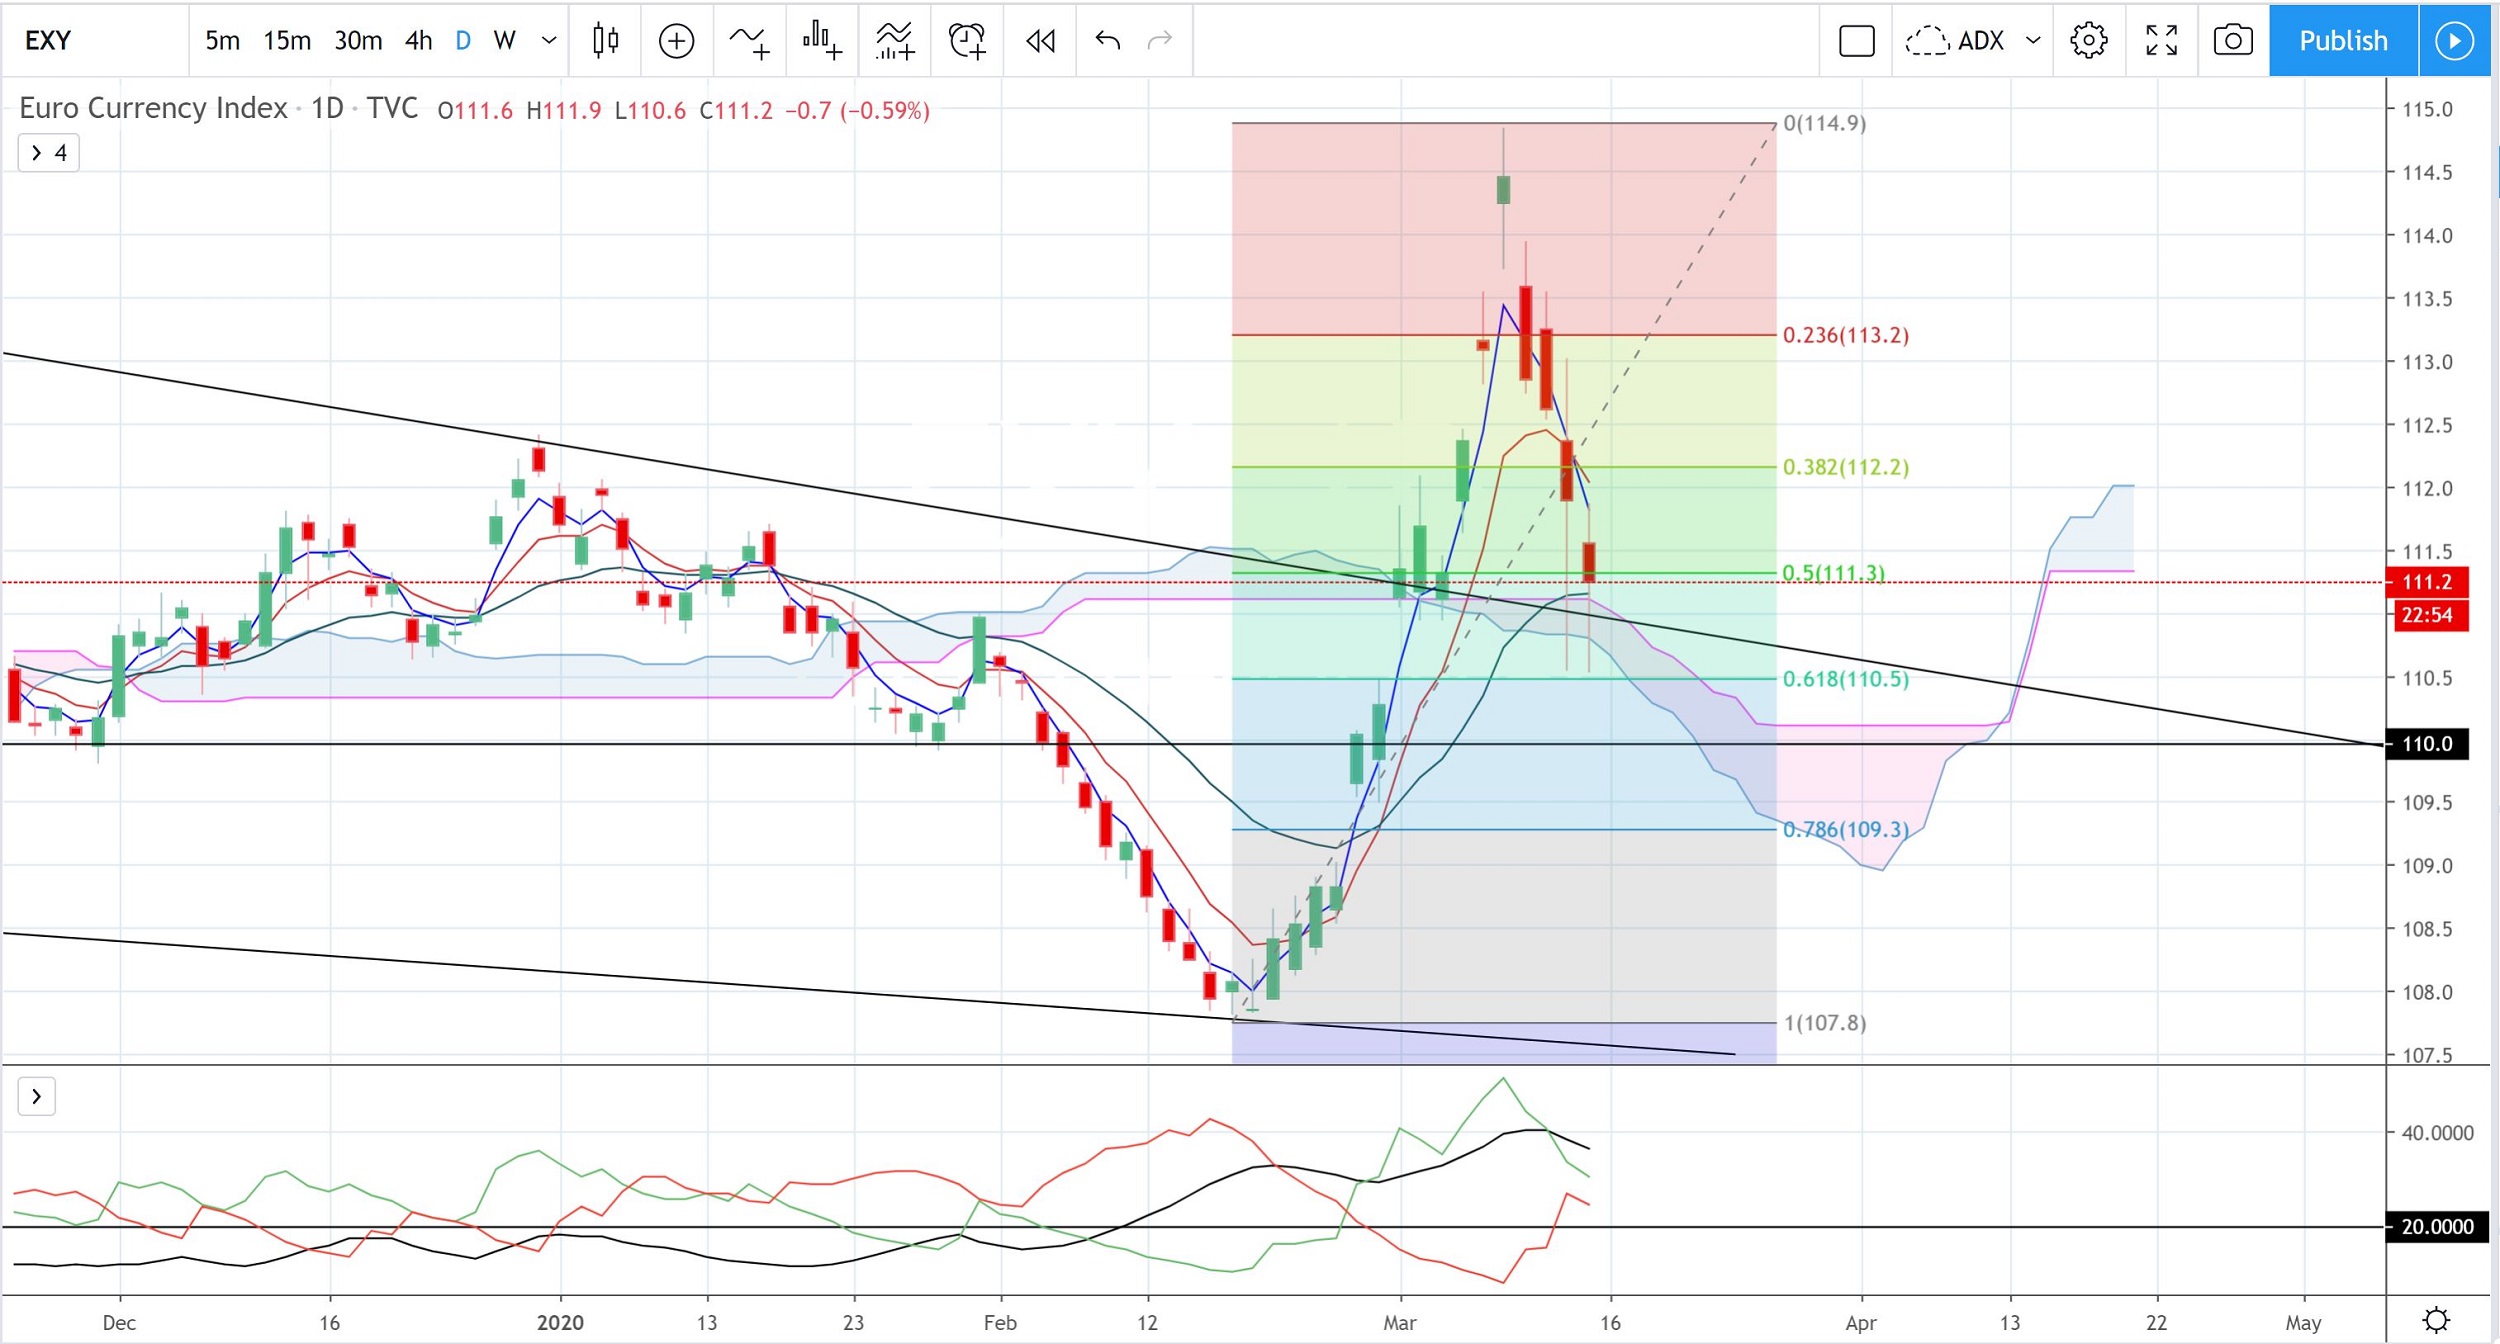Click the 20.0000 level label in ADX pane
This screenshot has height=1344, width=2500.
(x=2437, y=1227)
